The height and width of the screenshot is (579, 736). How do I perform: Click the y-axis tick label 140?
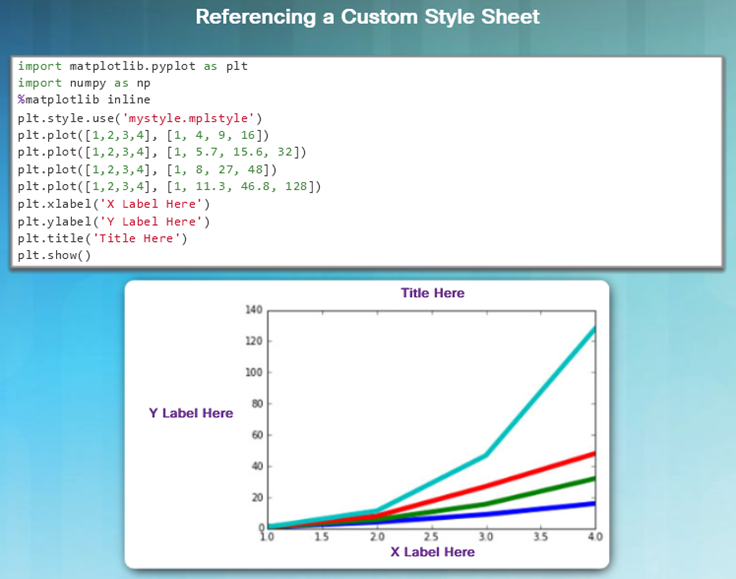tap(254, 310)
